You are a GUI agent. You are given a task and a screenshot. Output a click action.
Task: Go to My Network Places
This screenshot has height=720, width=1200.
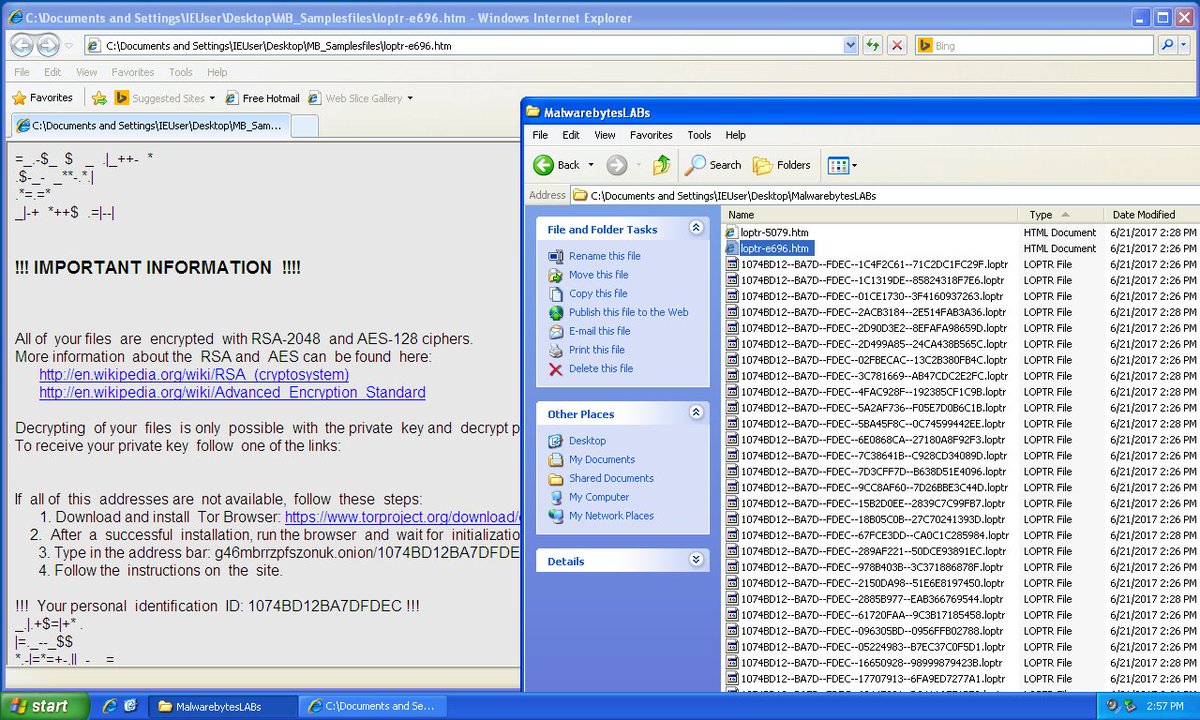(611, 516)
